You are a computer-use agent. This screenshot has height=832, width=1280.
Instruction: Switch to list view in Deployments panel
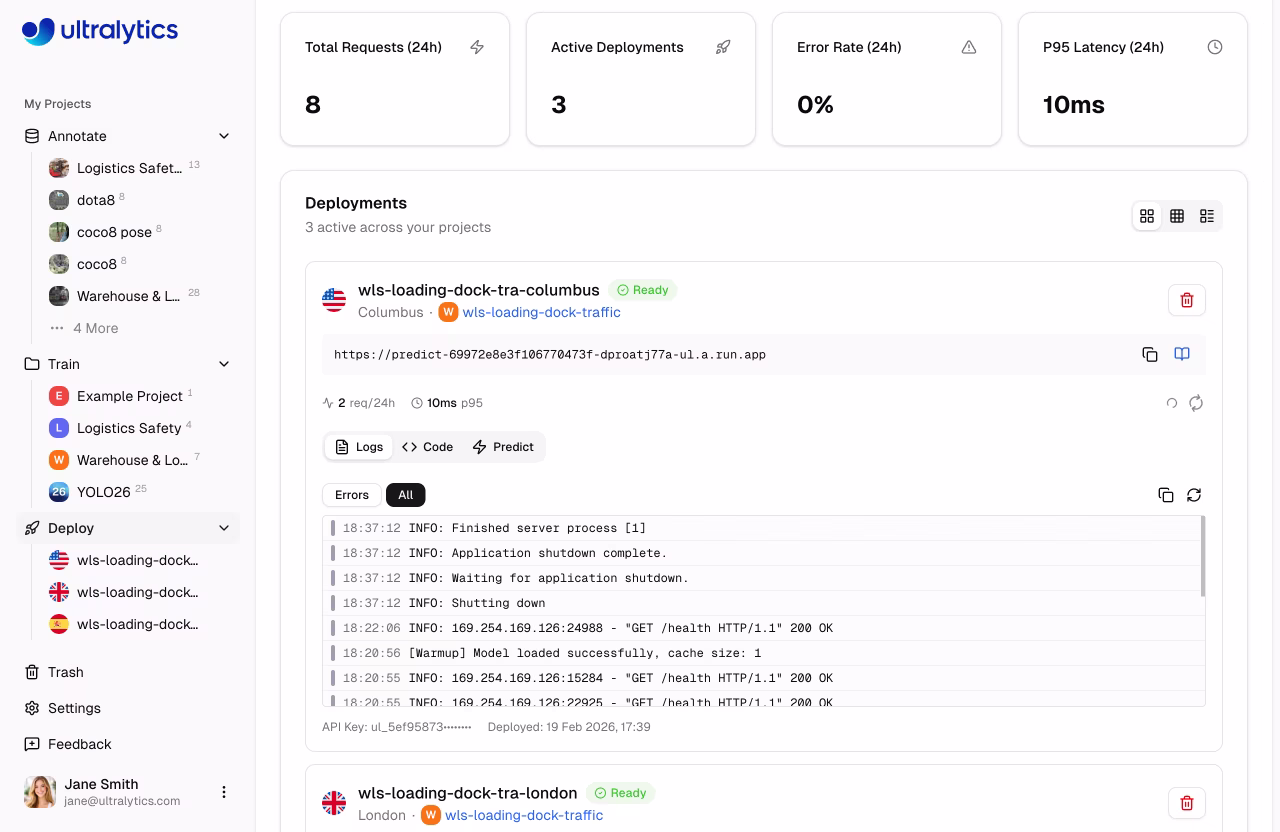(x=1207, y=215)
